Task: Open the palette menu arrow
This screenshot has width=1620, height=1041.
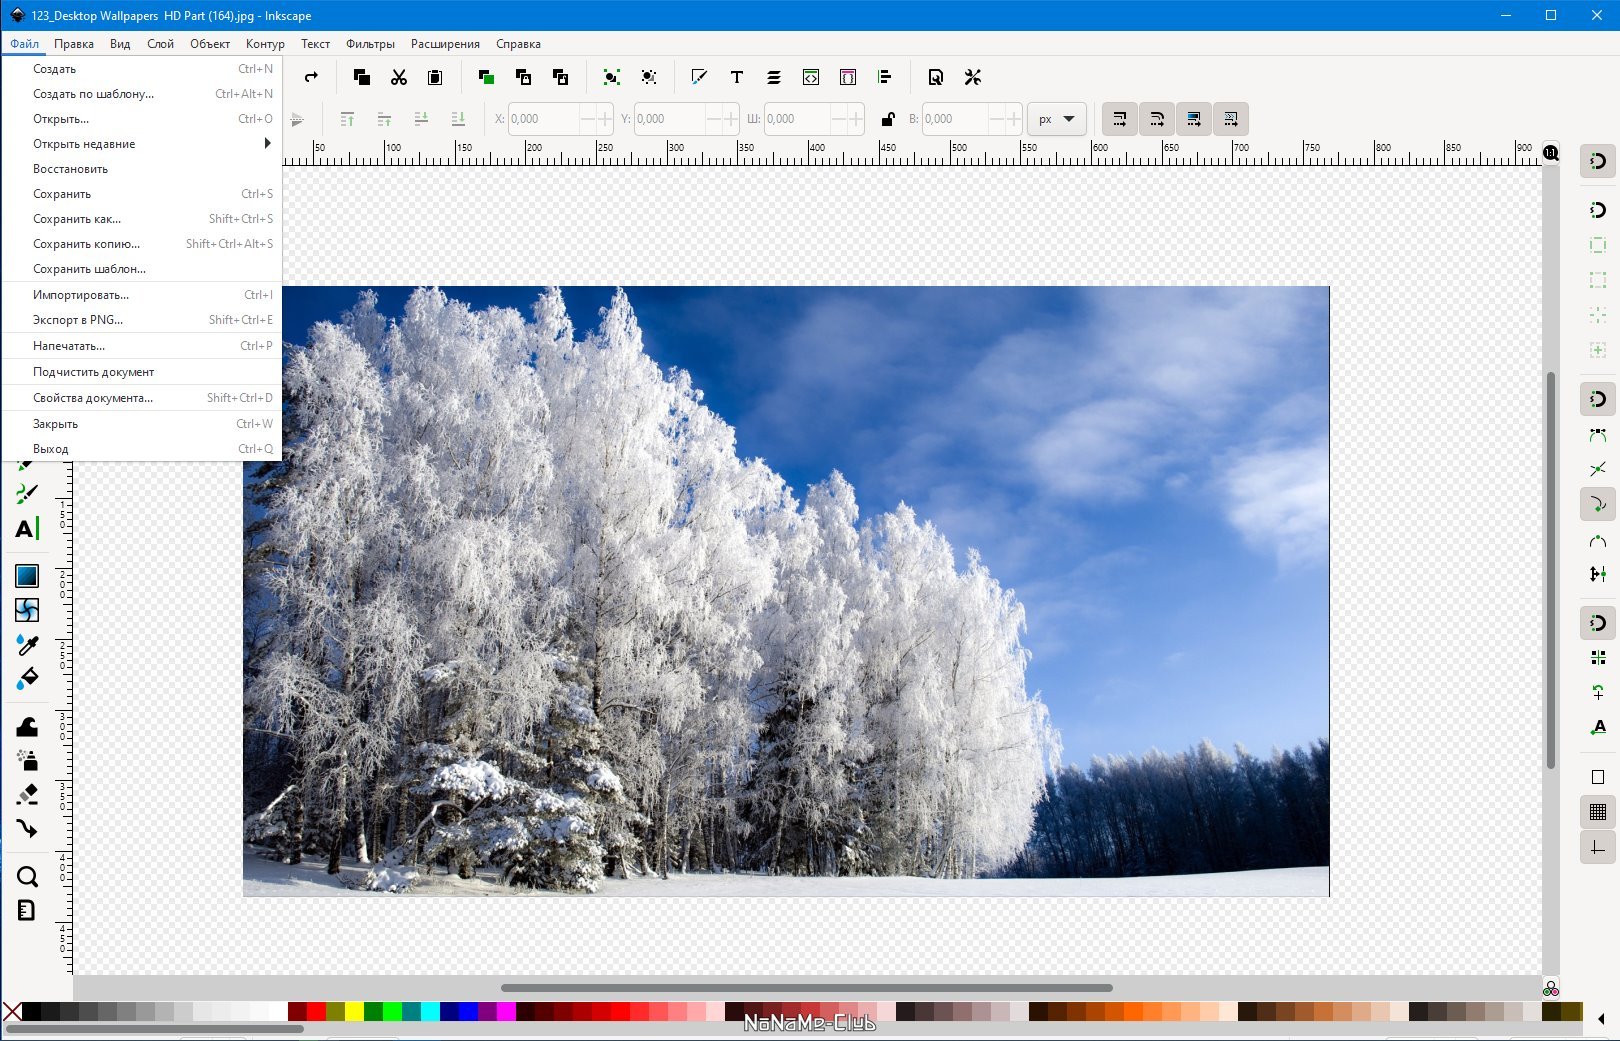Action: (x=1602, y=1019)
